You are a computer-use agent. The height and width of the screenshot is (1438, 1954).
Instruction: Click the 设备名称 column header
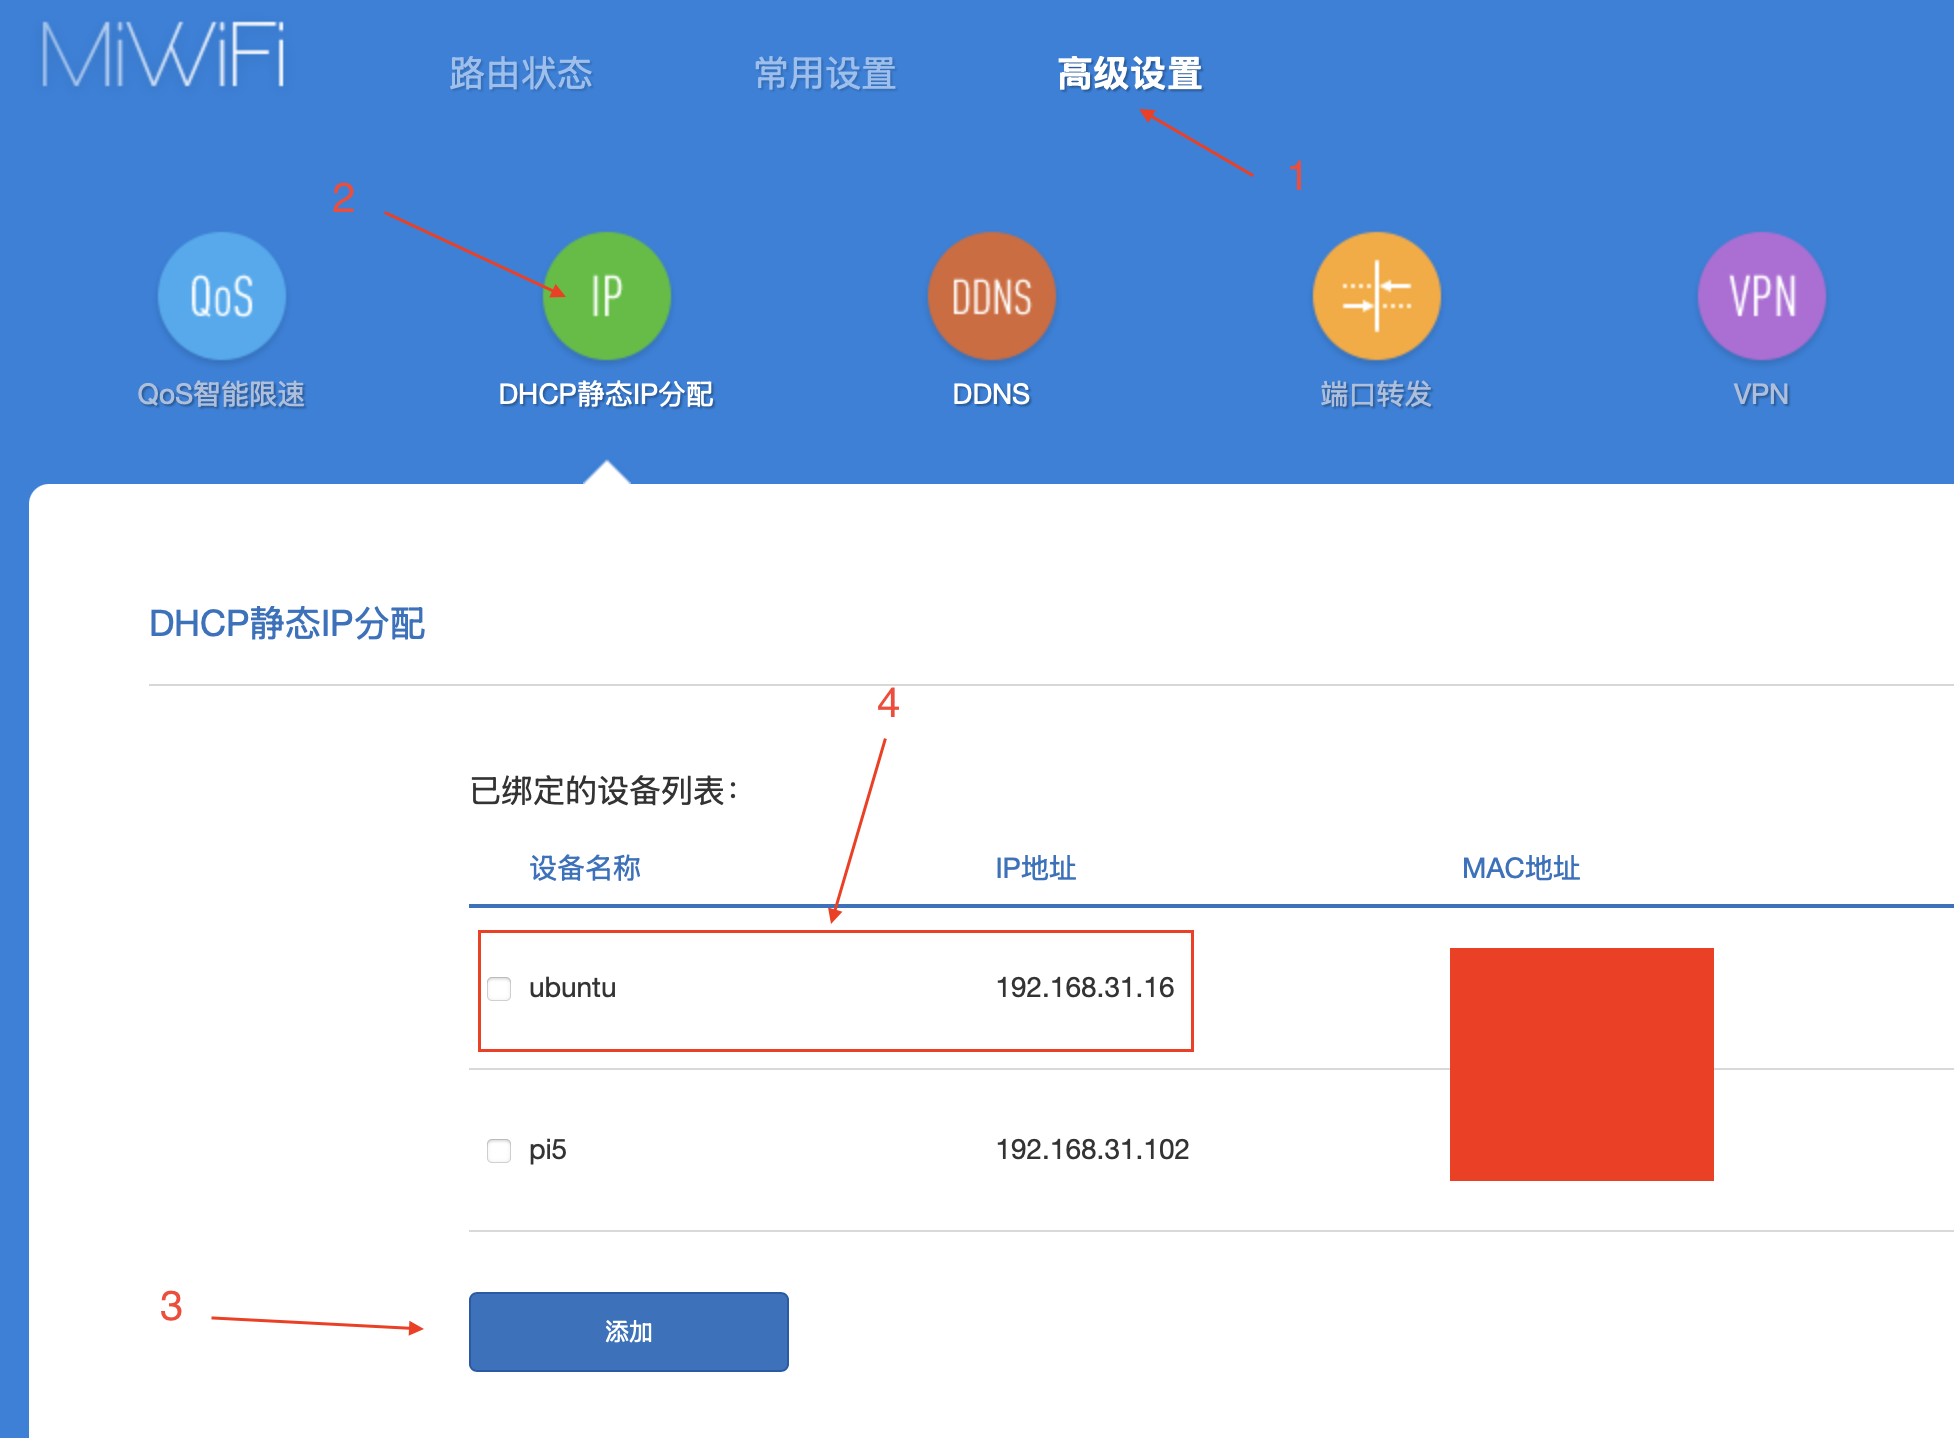585,868
